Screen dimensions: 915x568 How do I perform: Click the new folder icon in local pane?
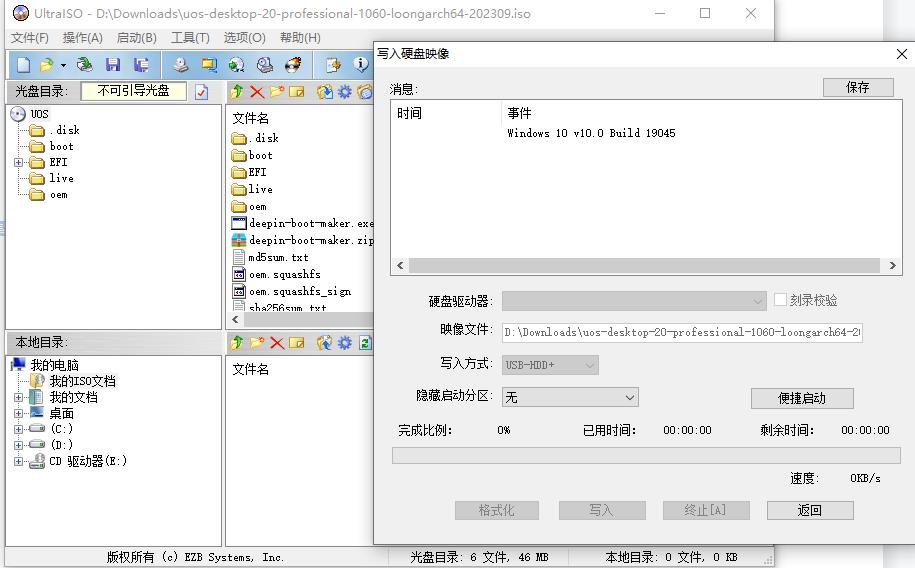point(257,343)
